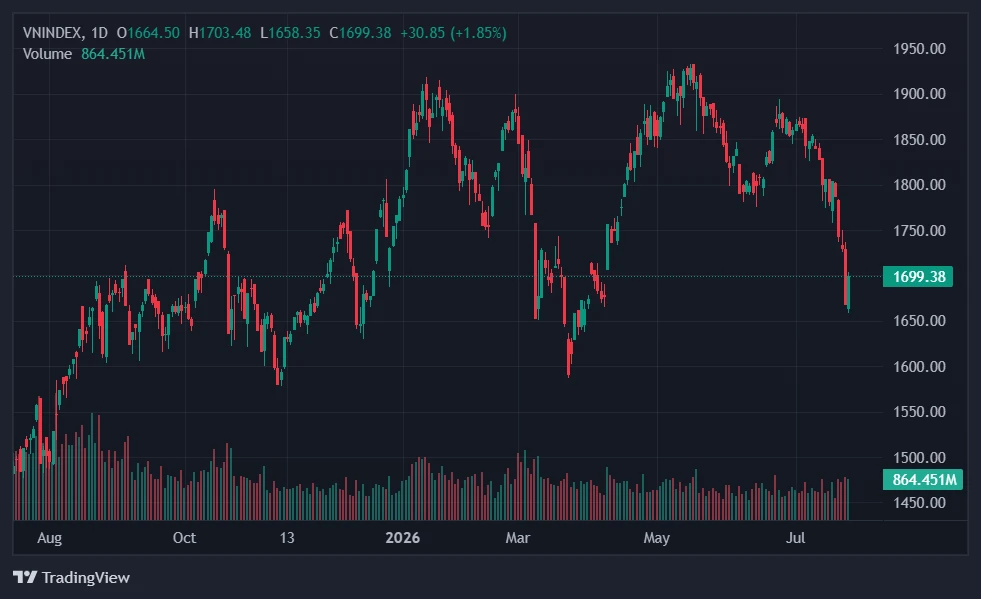Click the green 864.451M volume axis tag
The height and width of the screenshot is (599, 981).
coord(923,479)
